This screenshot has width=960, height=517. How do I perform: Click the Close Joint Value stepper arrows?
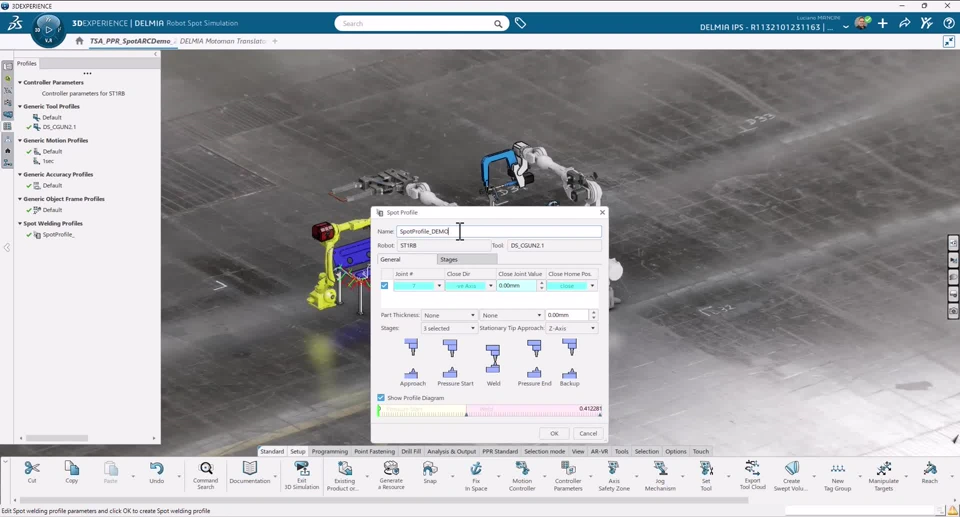point(541,286)
